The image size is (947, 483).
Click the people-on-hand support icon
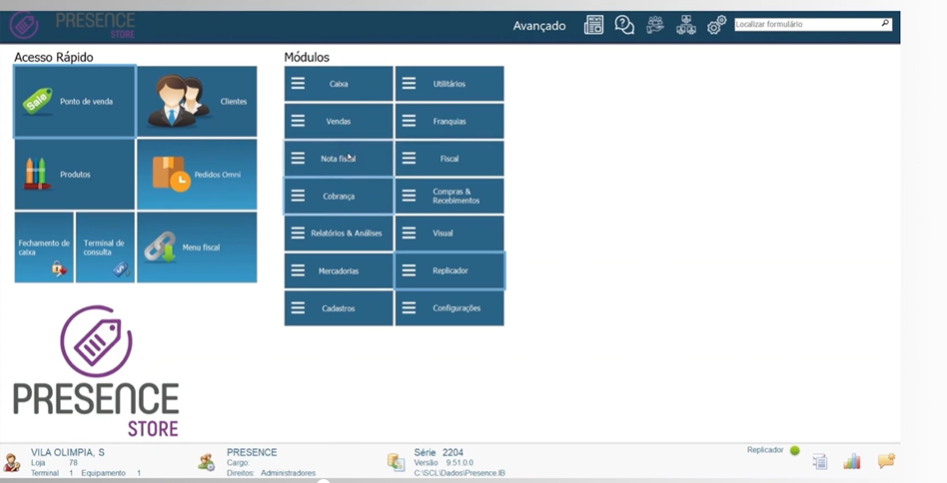[x=655, y=25]
